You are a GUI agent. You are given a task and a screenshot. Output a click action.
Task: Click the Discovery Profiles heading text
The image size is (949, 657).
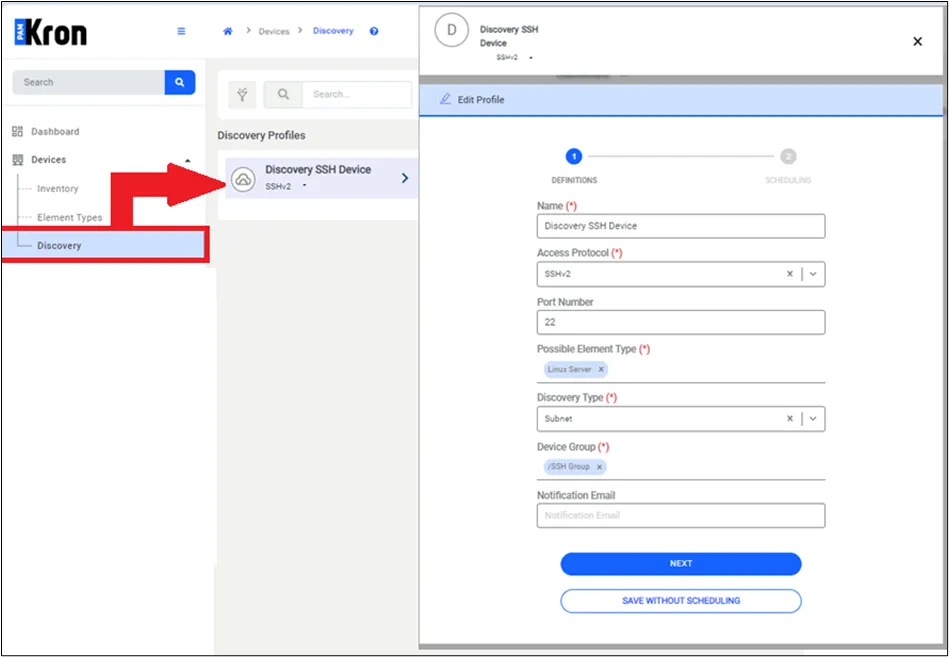pyautogui.click(x=261, y=136)
